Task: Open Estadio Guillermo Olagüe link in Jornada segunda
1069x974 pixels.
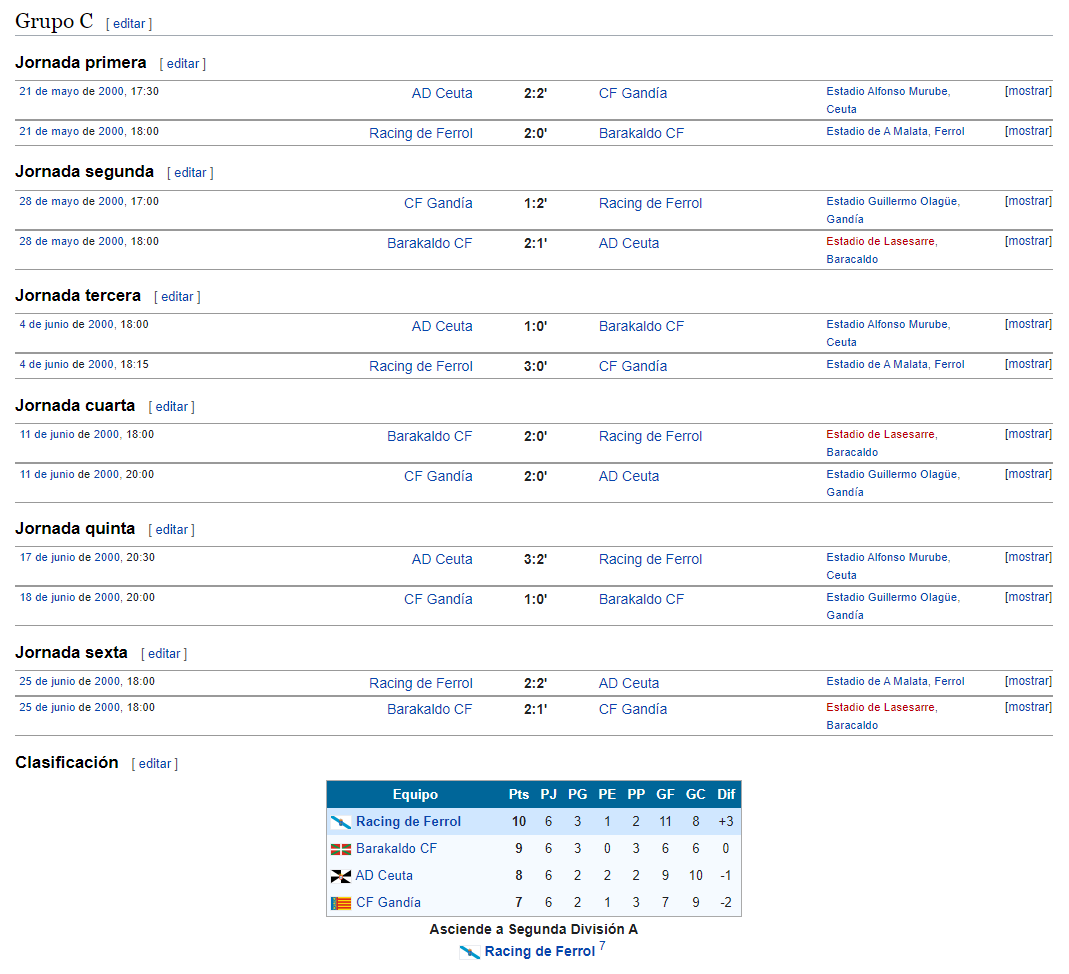Action: click(892, 201)
